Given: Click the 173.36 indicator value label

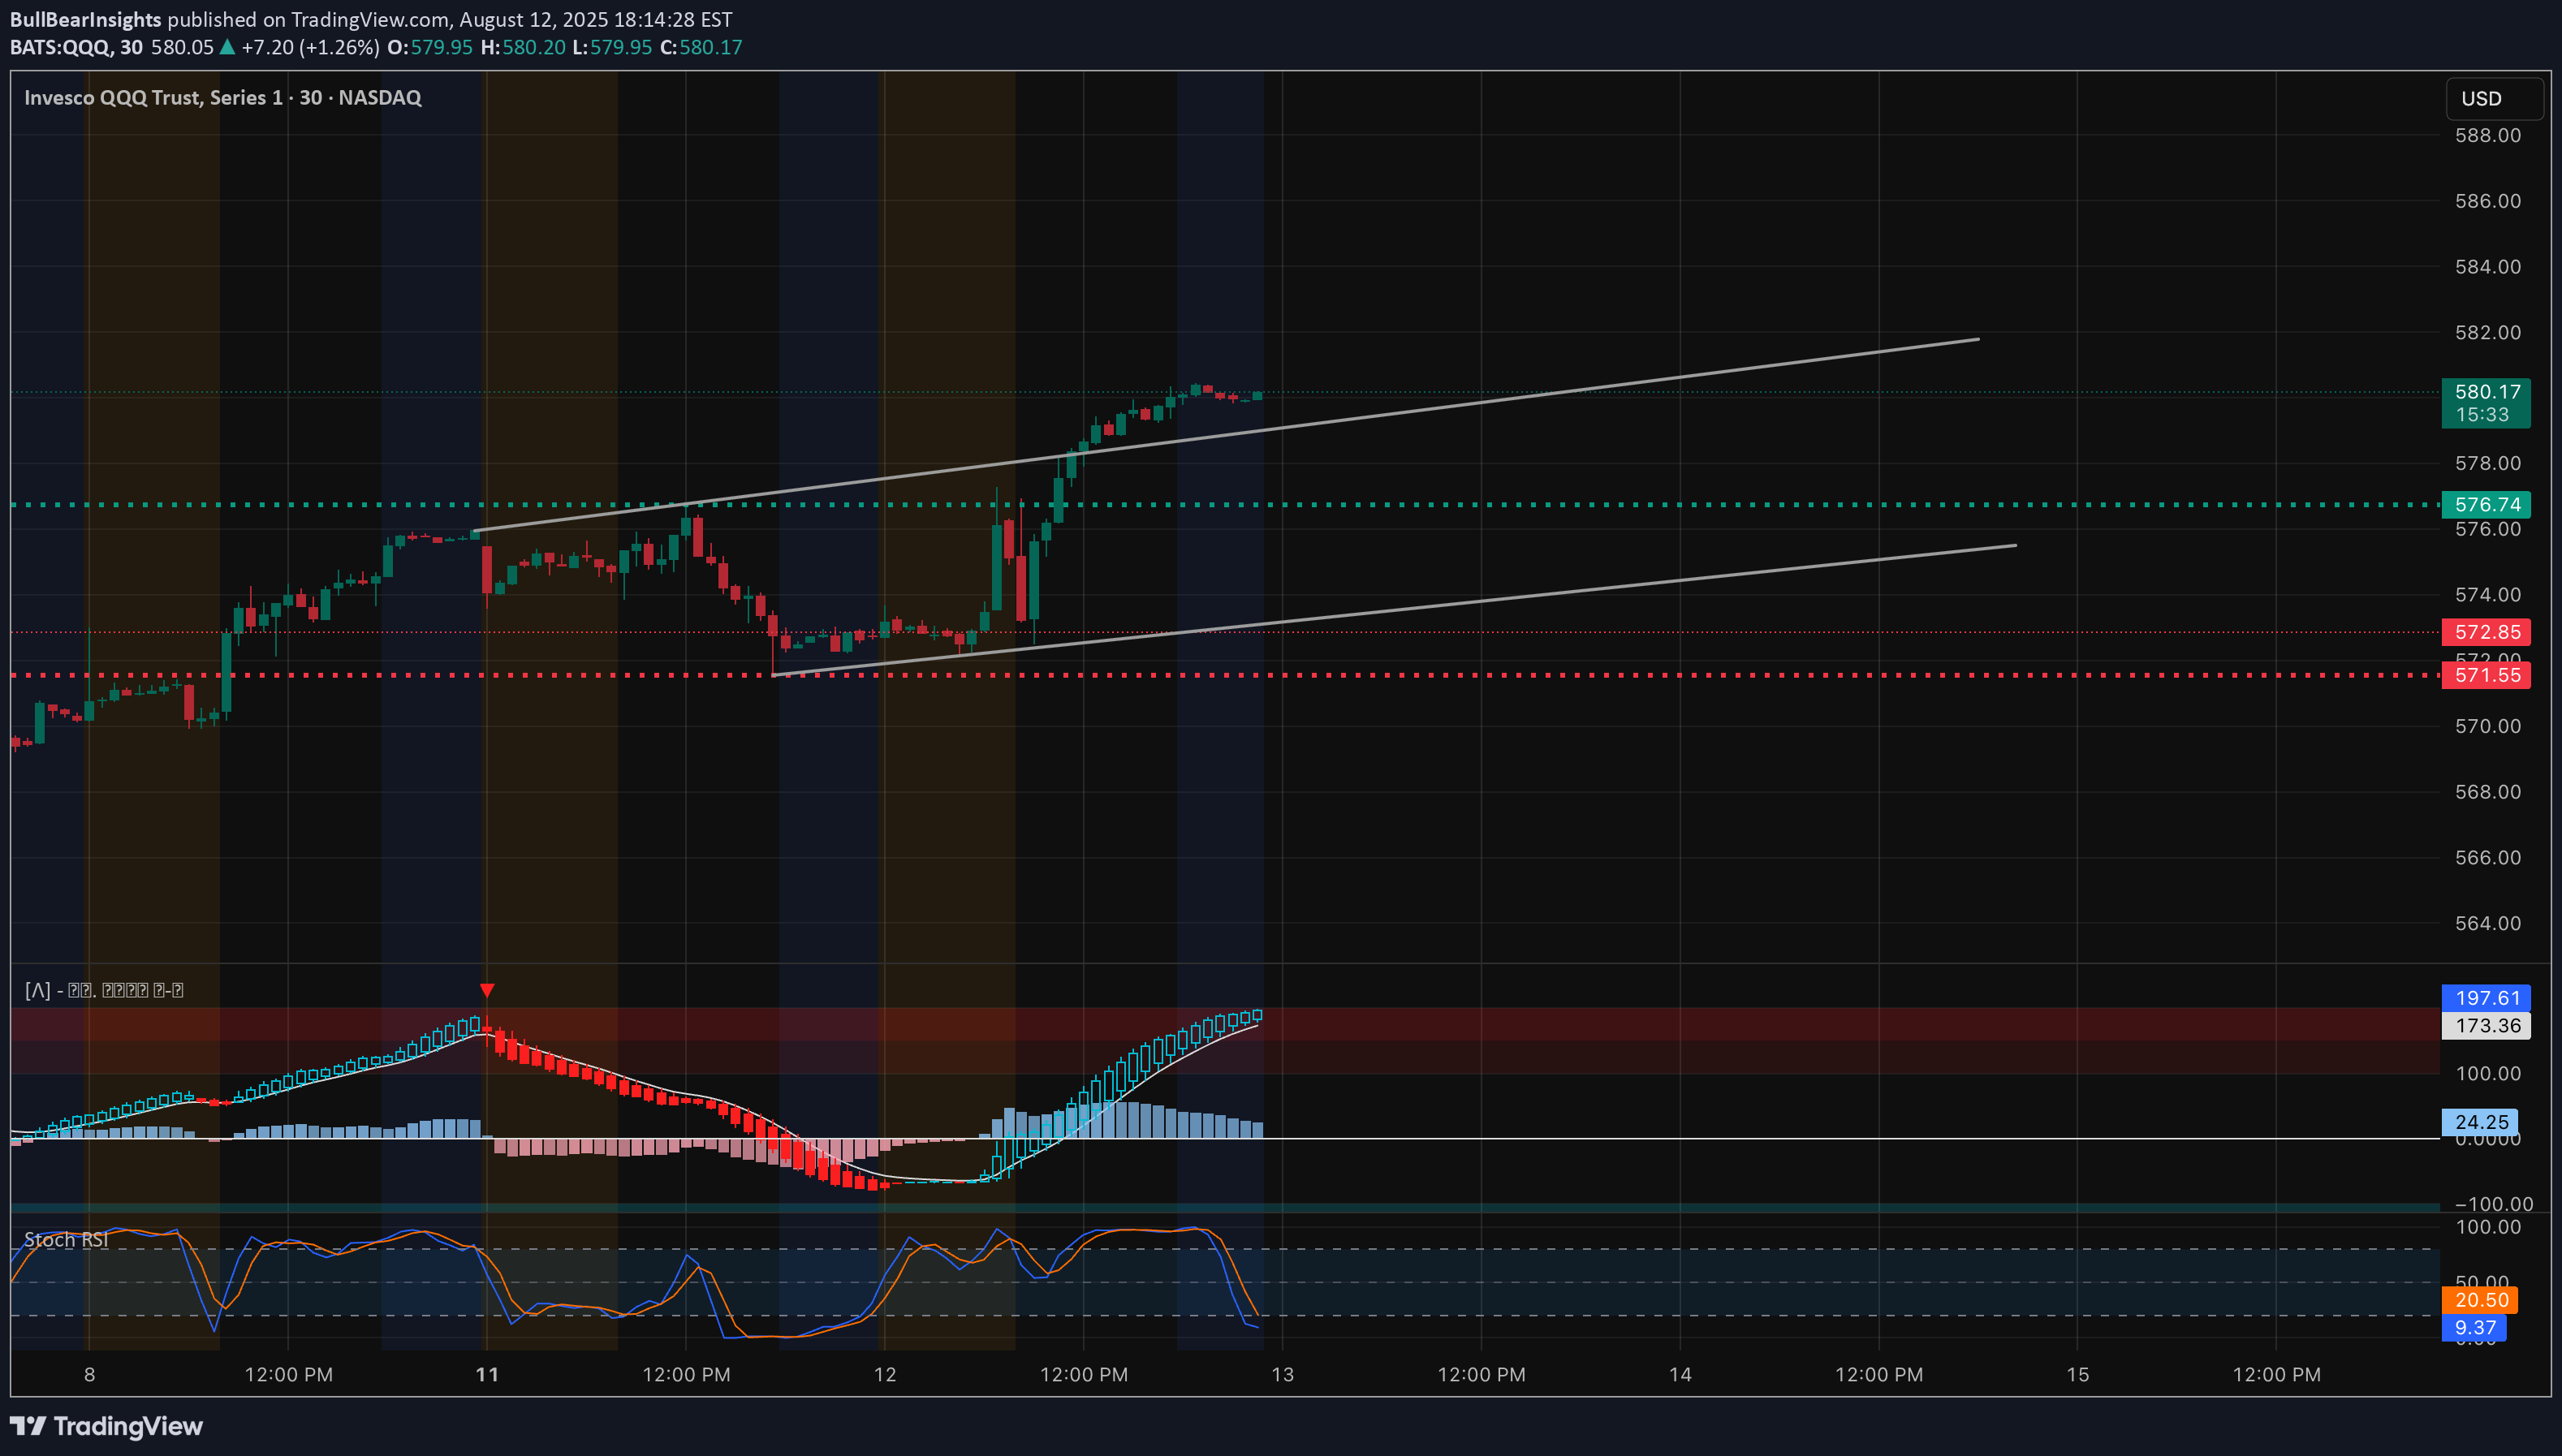Looking at the screenshot, I should [2486, 1026].
